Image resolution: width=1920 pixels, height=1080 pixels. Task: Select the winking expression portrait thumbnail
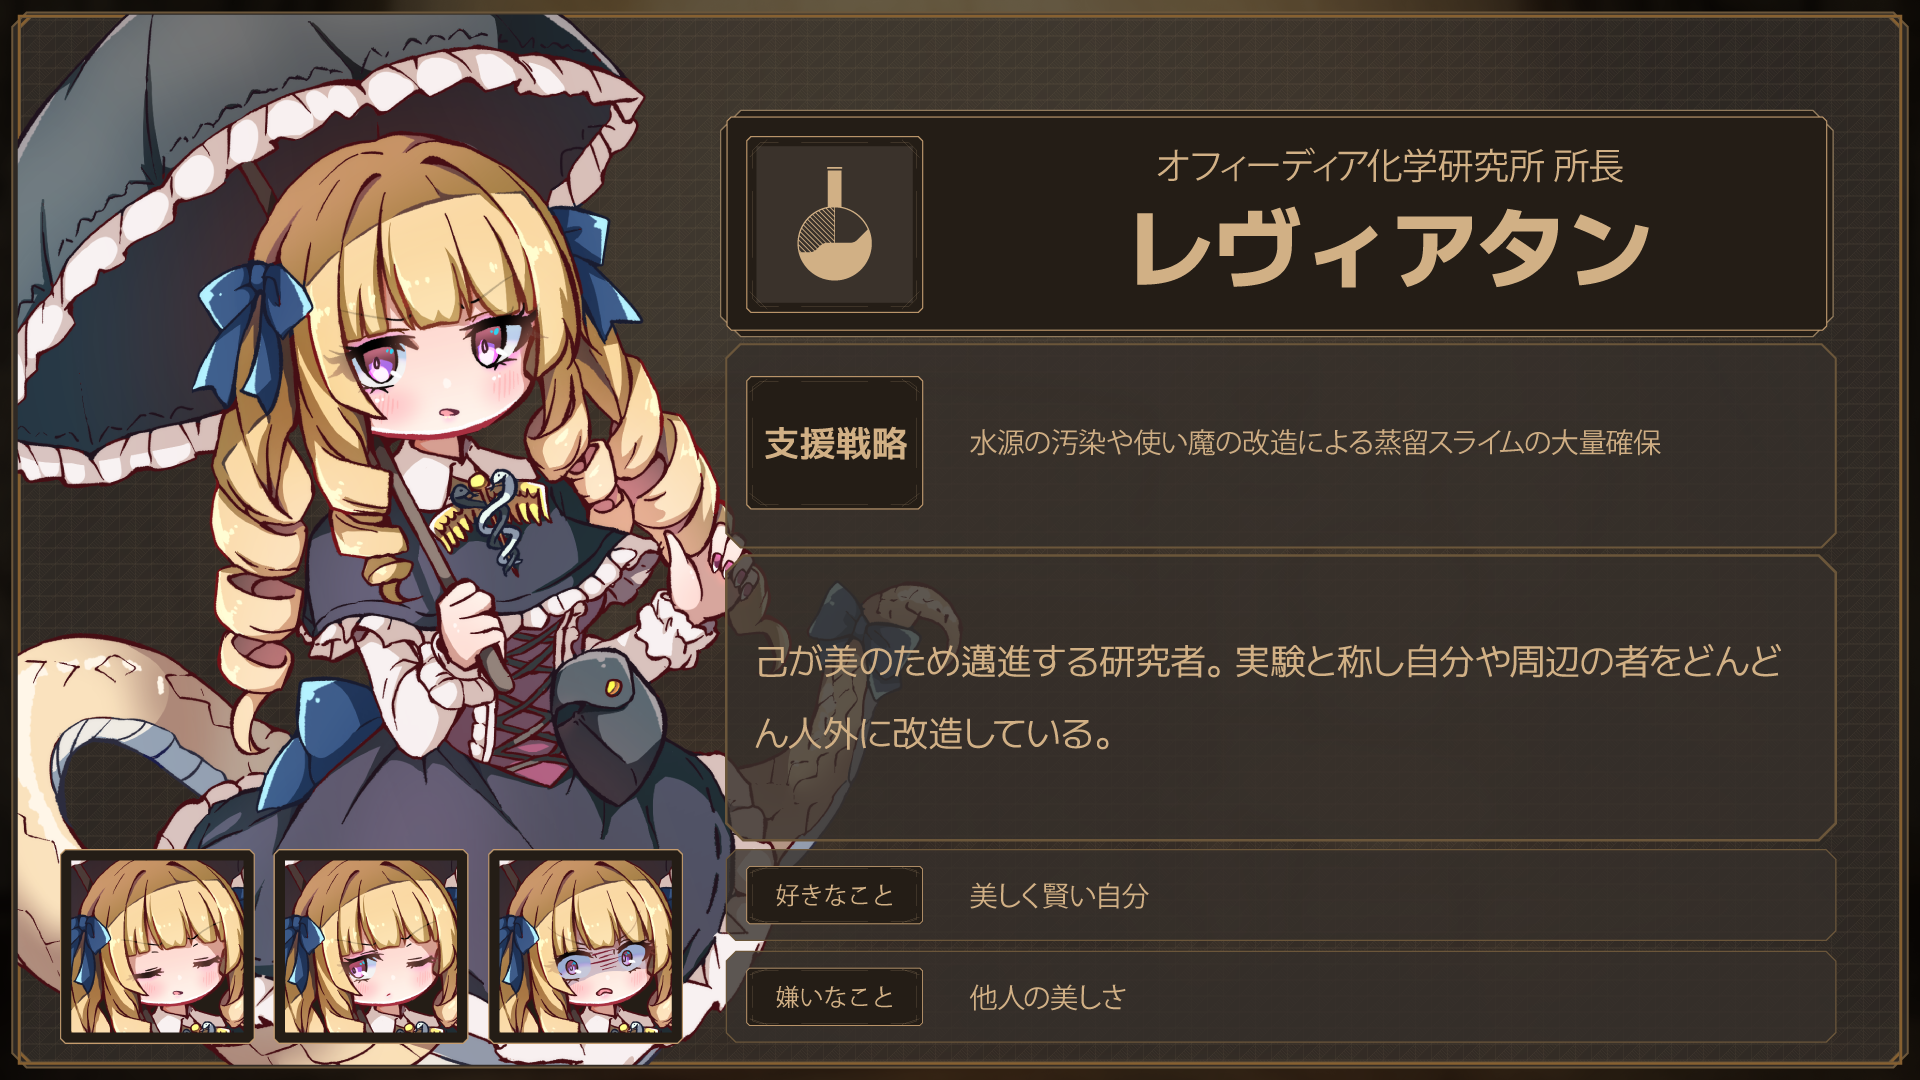[371, 946]
